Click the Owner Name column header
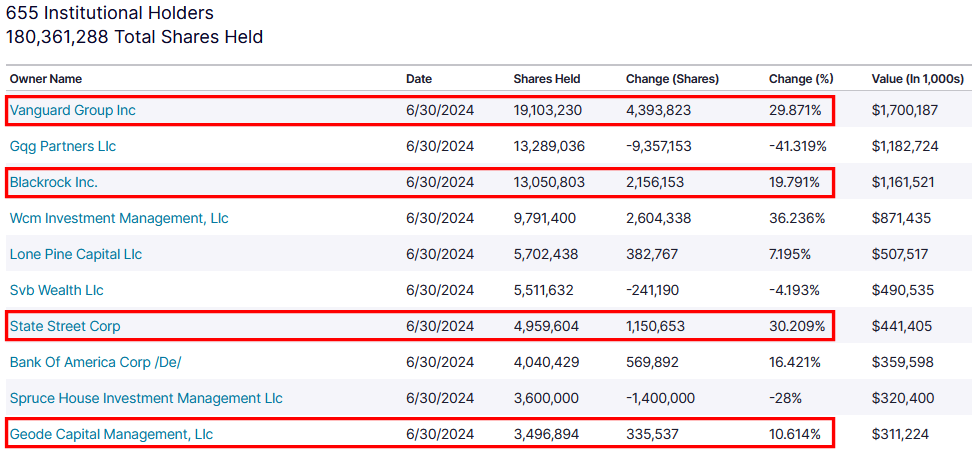Viewport: 972px width, 453px height. pyautogui.click(x=46, y=79)
